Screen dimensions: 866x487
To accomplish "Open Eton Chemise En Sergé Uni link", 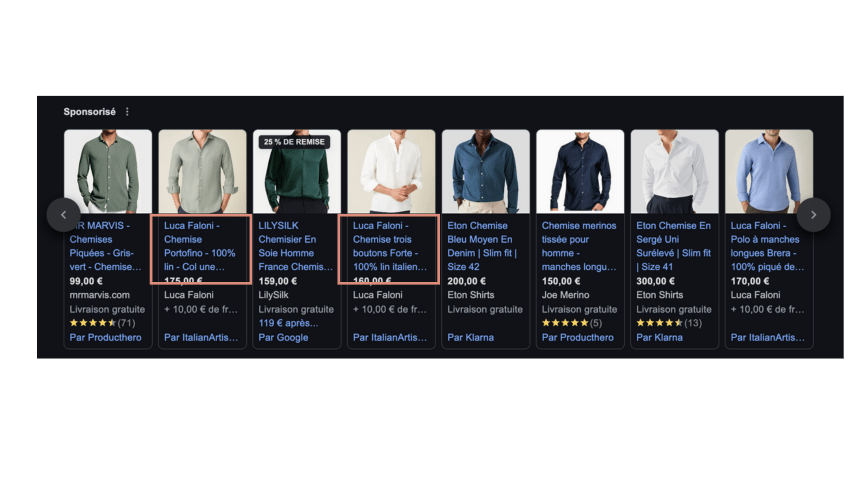I will coord(674,246).
